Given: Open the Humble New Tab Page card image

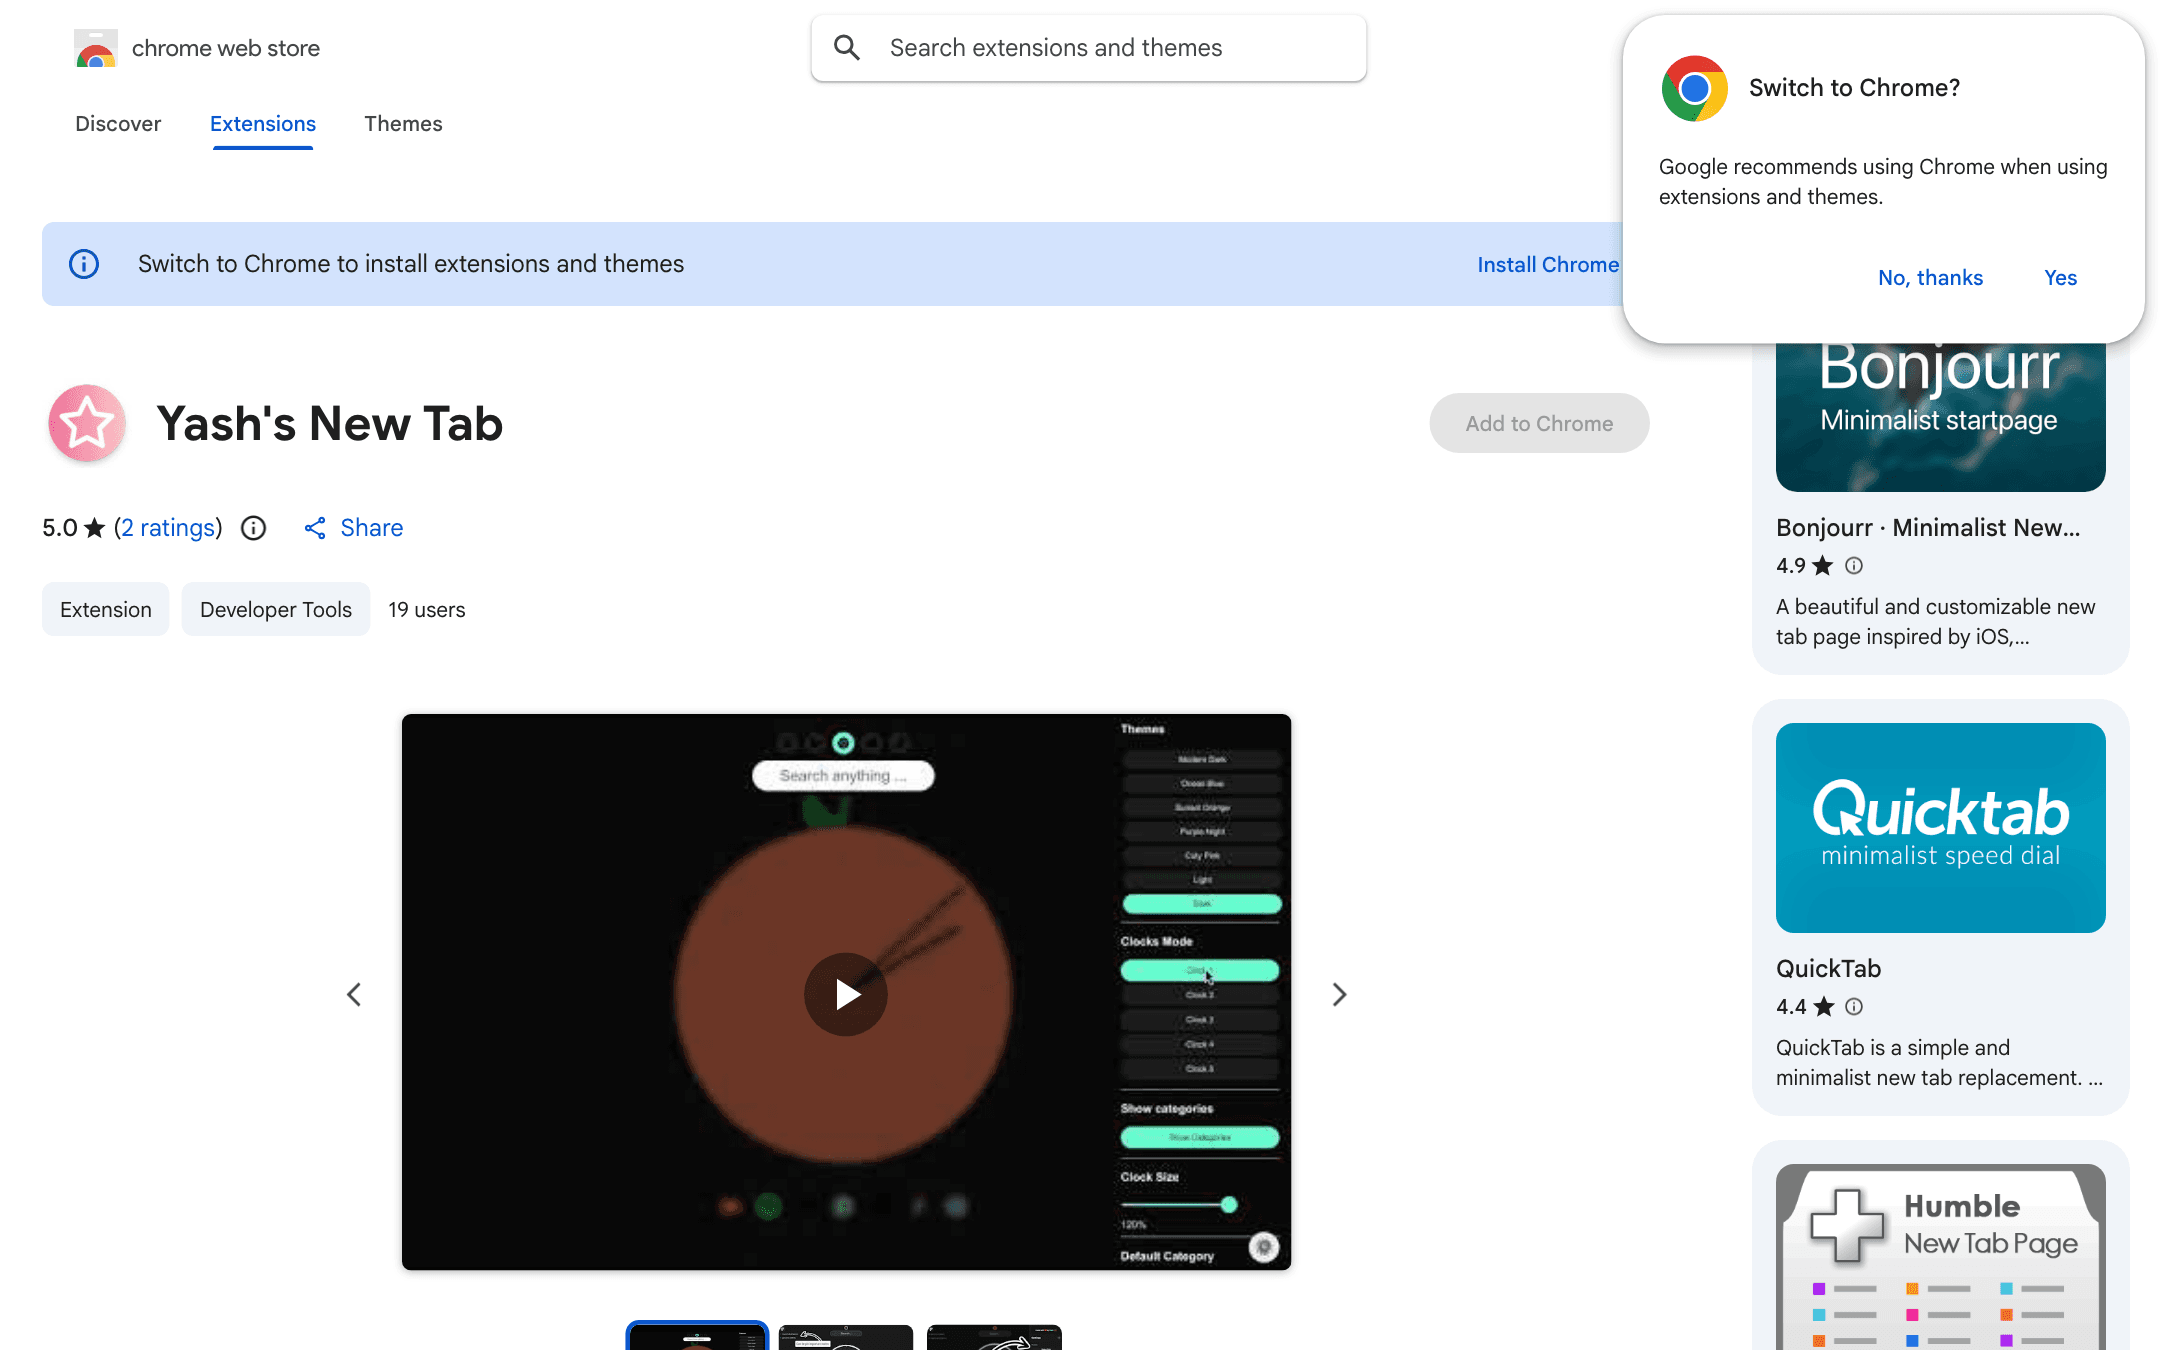Looking at the screenshot, I should coord(1941,1257).
